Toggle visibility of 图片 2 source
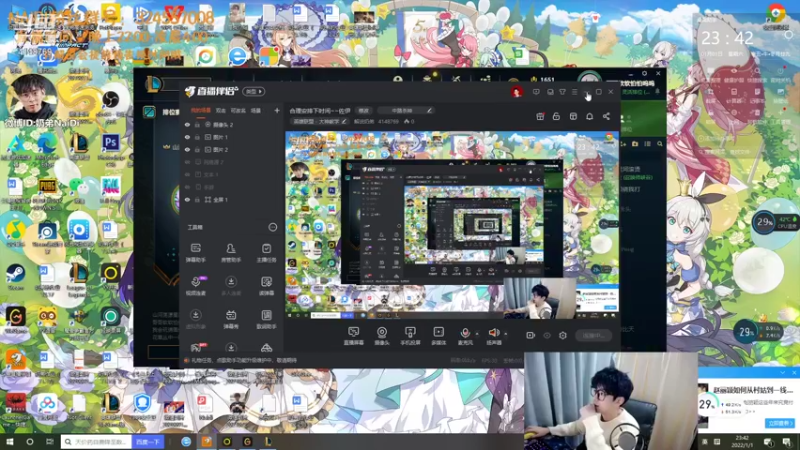Screen dimensions: 800x450 (x=187, y=149)
